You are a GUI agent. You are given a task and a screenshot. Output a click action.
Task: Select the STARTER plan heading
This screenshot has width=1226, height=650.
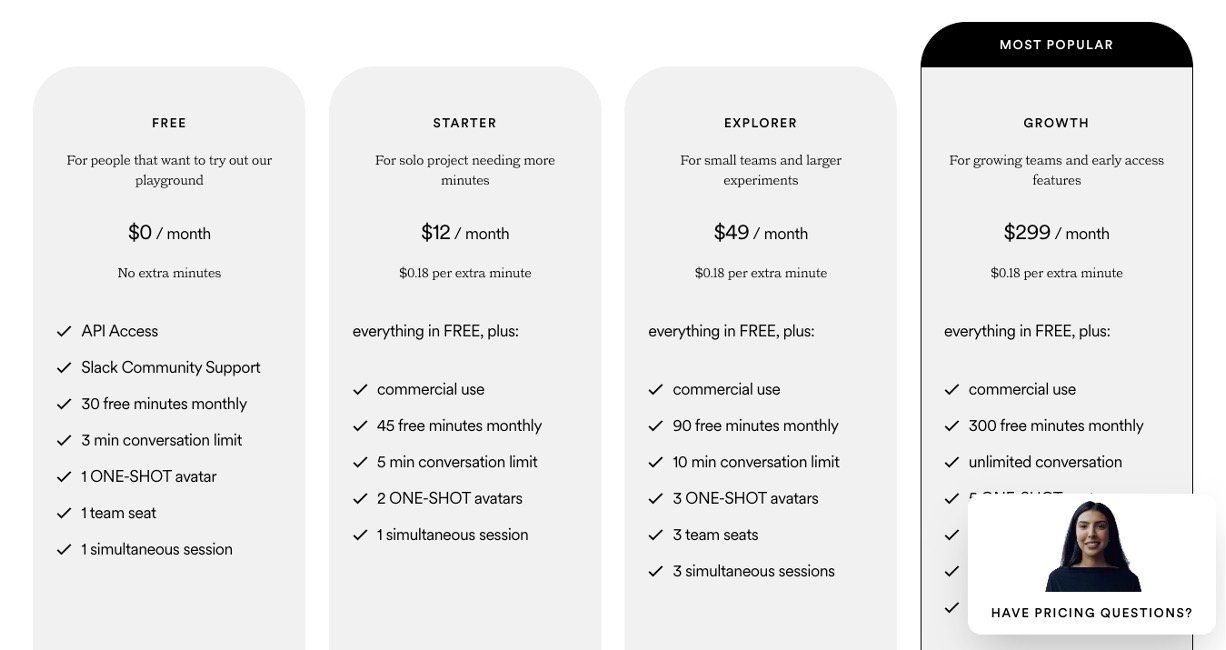tap(465, 123)
